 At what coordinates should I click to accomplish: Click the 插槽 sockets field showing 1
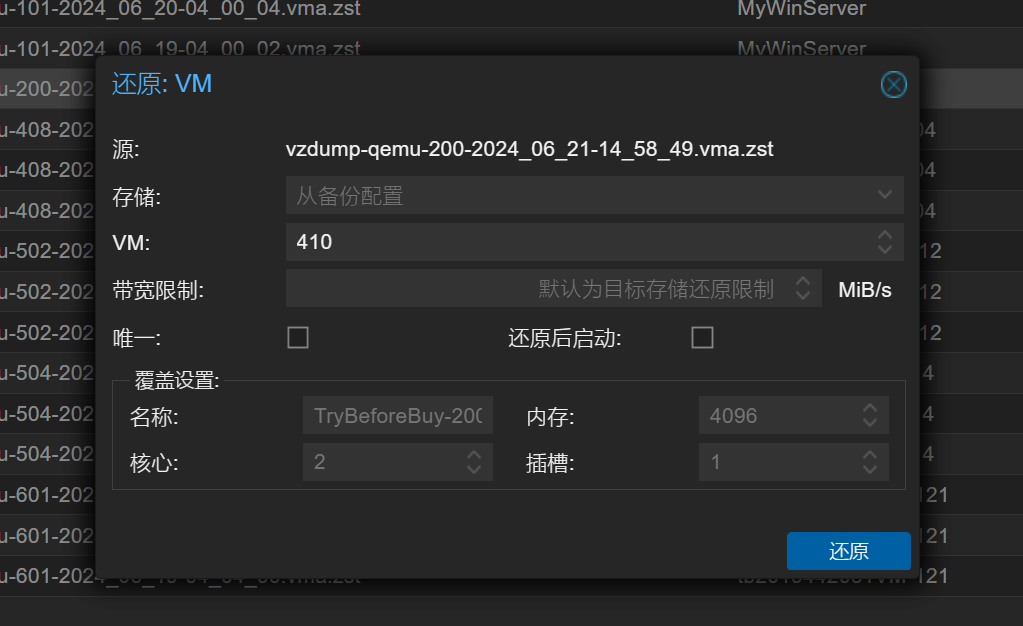pos(793,462)
